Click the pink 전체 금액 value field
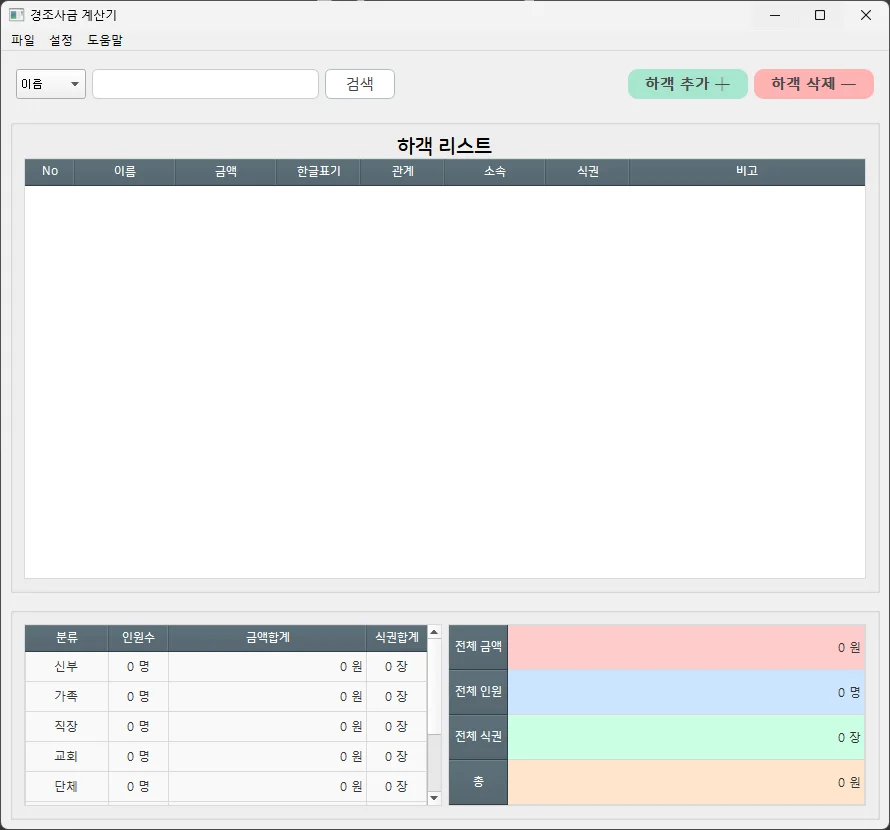 coord(686,647)
